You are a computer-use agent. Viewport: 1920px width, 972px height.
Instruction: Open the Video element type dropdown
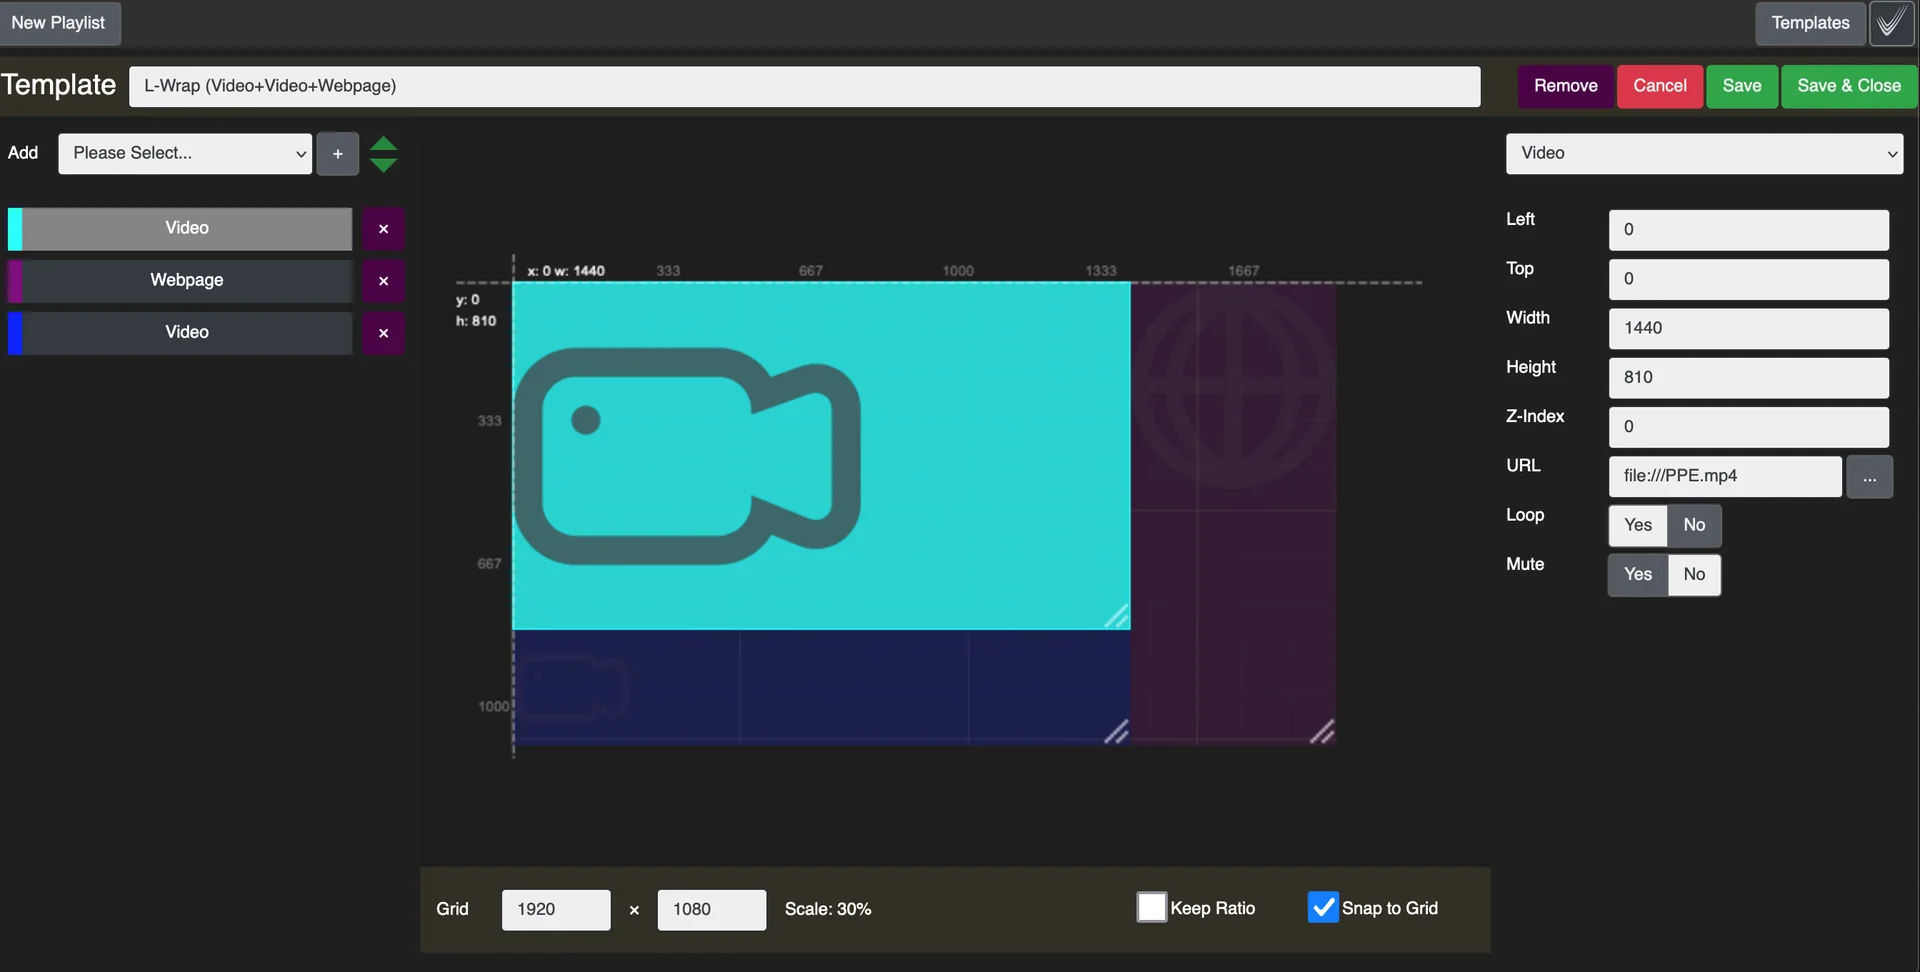pyautogui.click(x=1704, y=154)
